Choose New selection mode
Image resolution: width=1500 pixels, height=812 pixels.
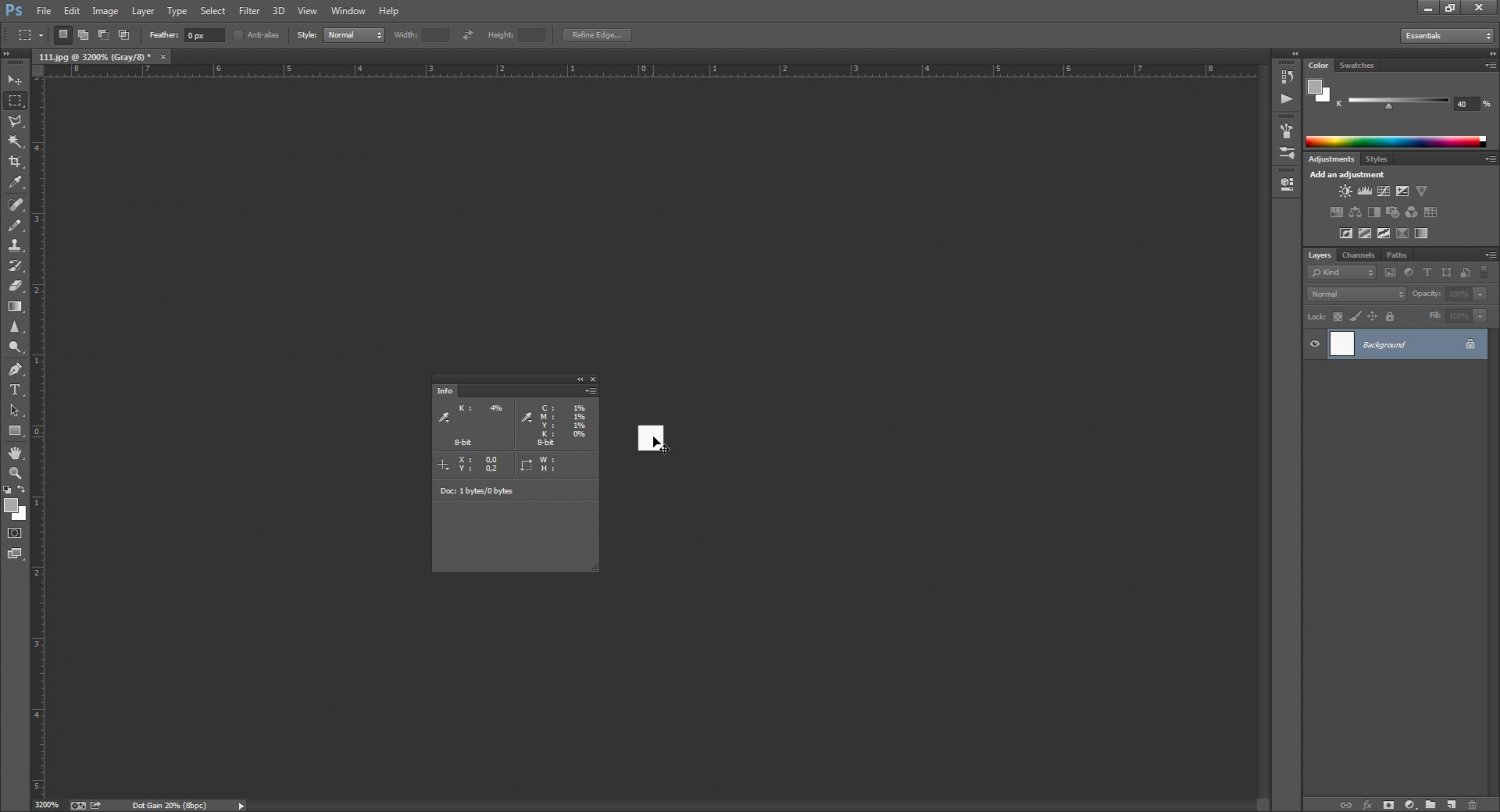(x=63, y=35)
